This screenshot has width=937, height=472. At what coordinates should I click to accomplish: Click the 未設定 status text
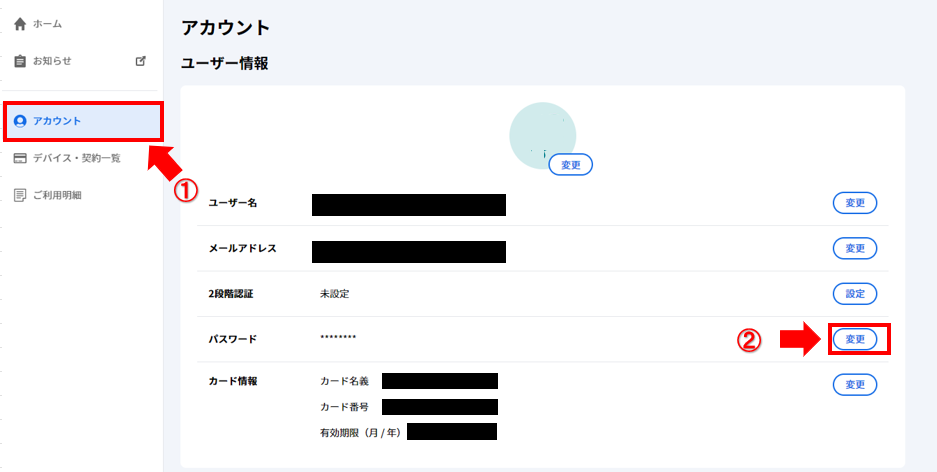pos(335,294)
